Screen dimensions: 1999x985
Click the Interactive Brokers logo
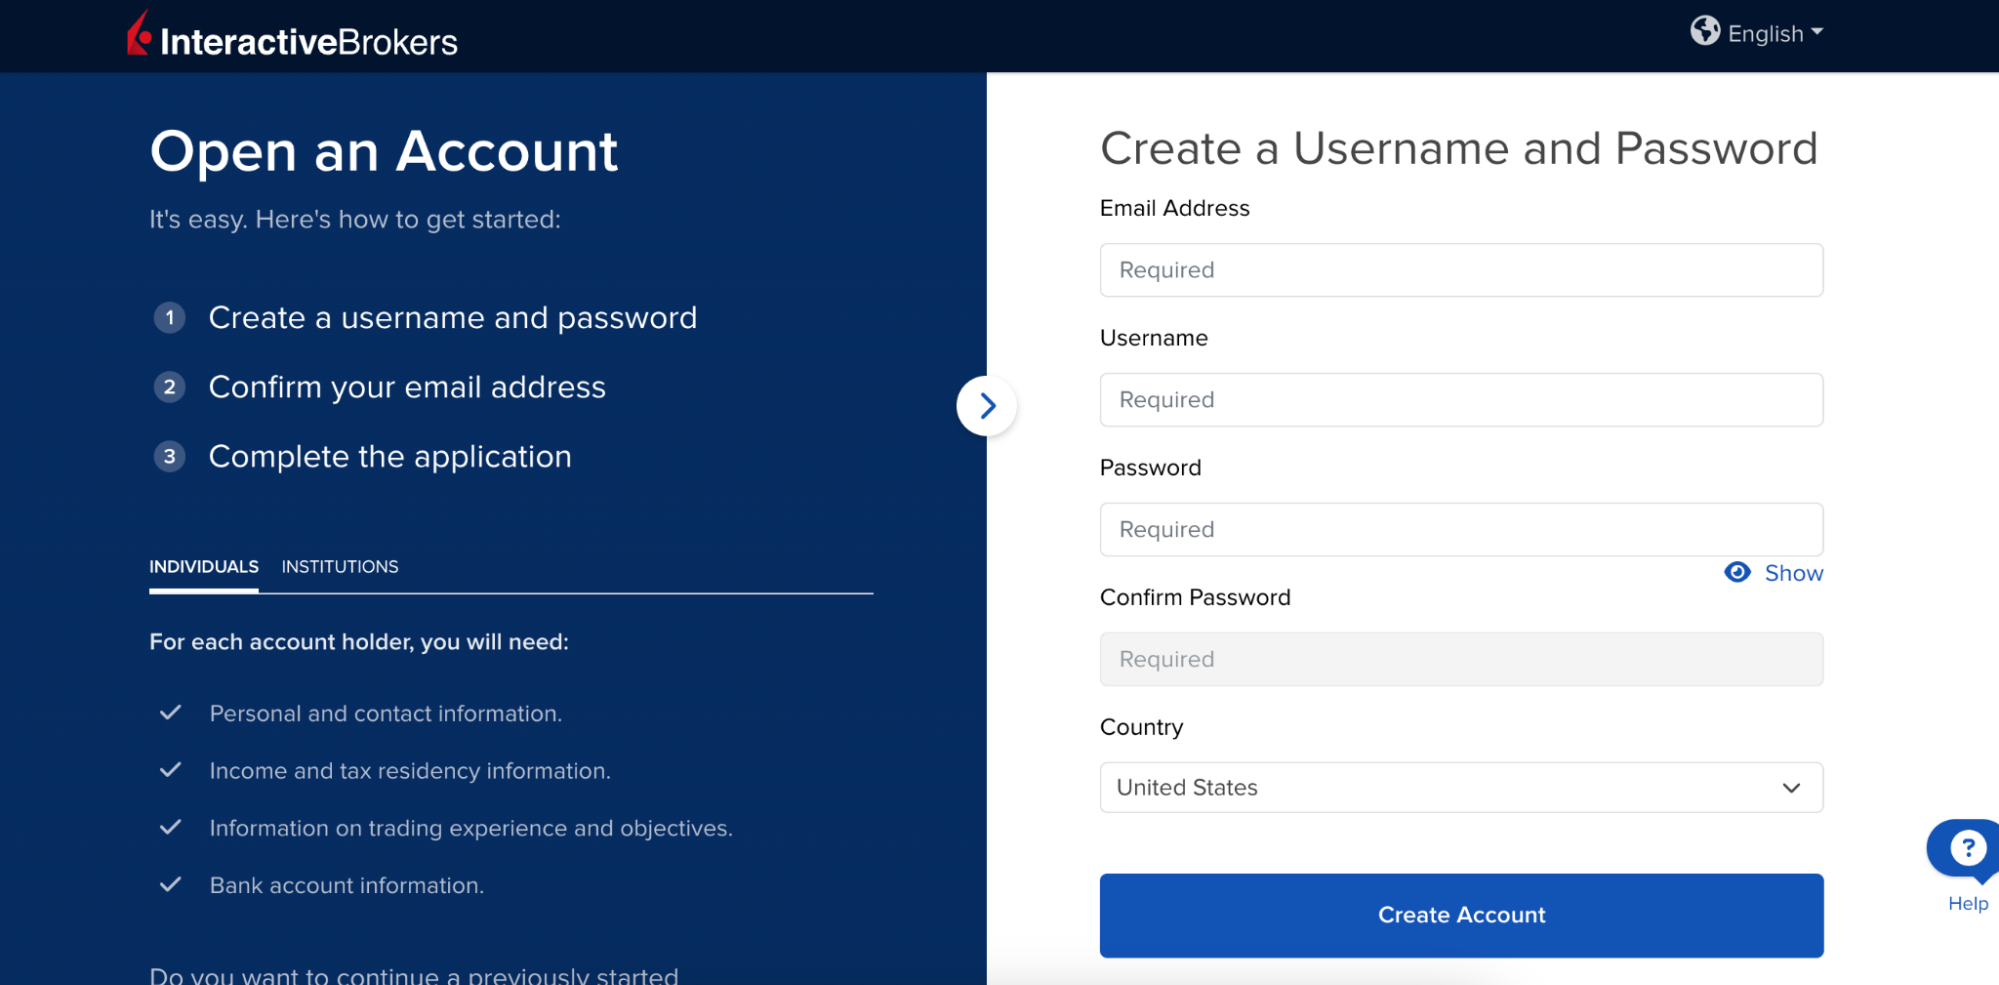tap(292, 35)
